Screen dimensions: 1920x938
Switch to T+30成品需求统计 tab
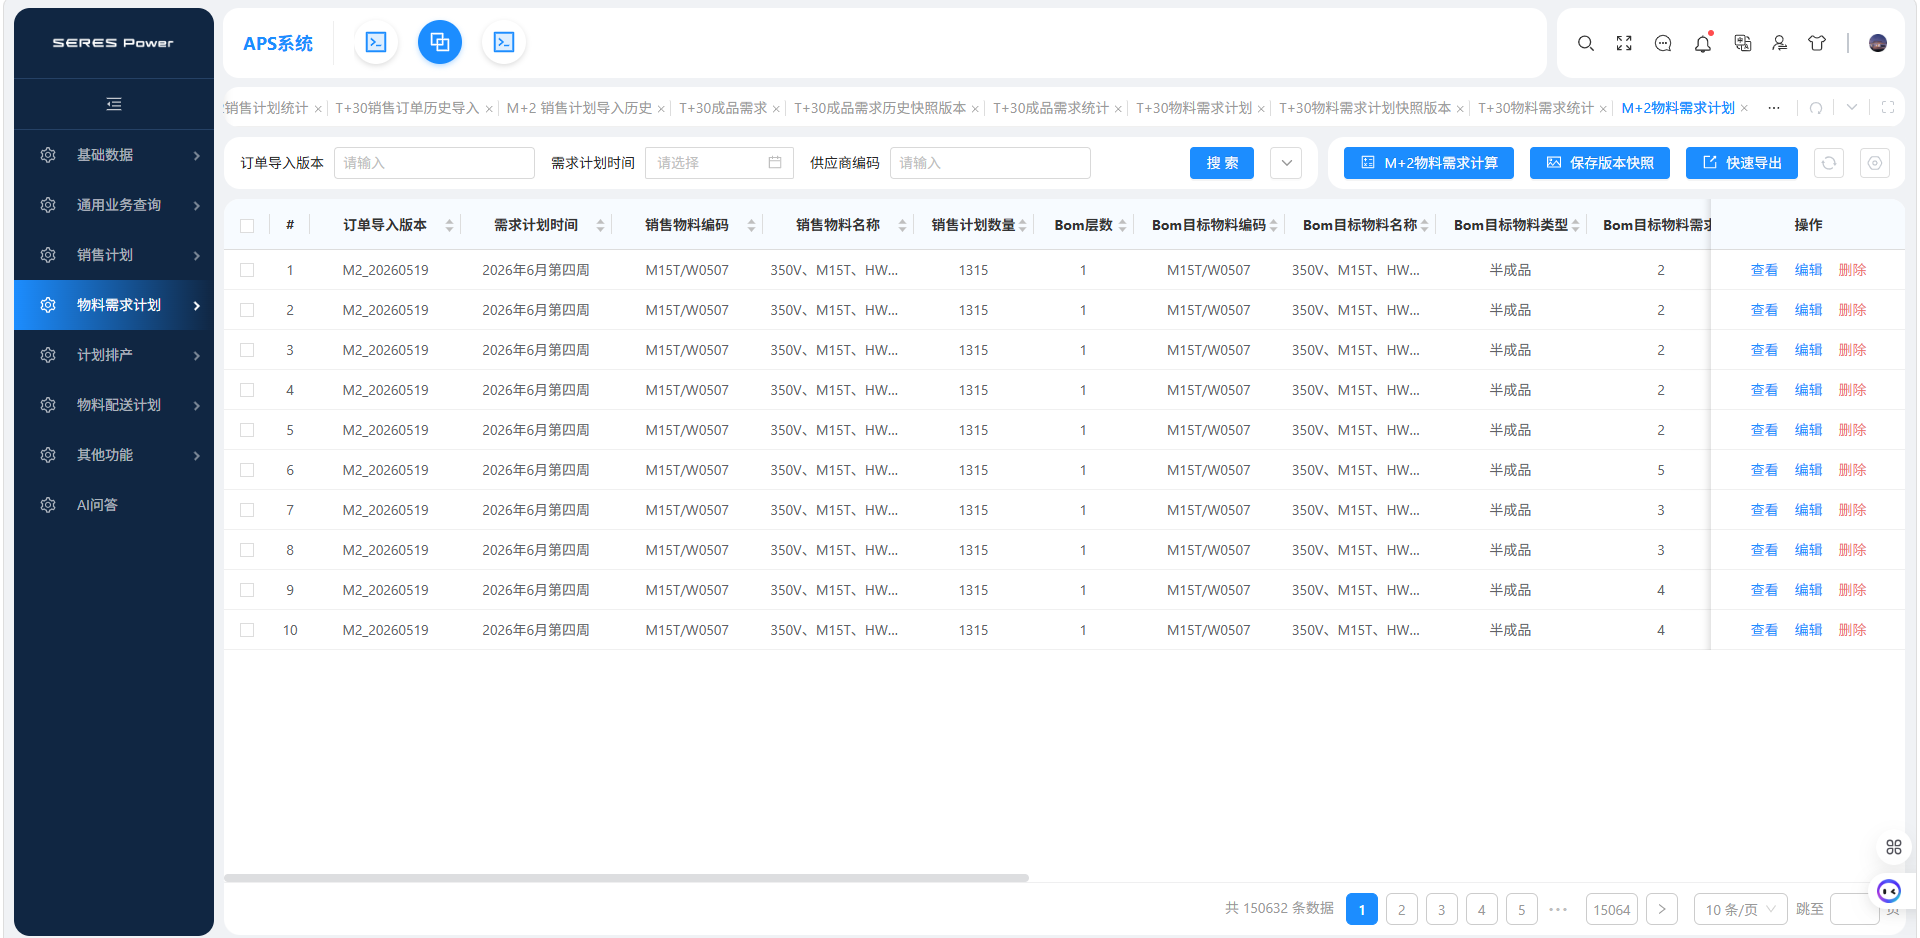[1050, 108]
